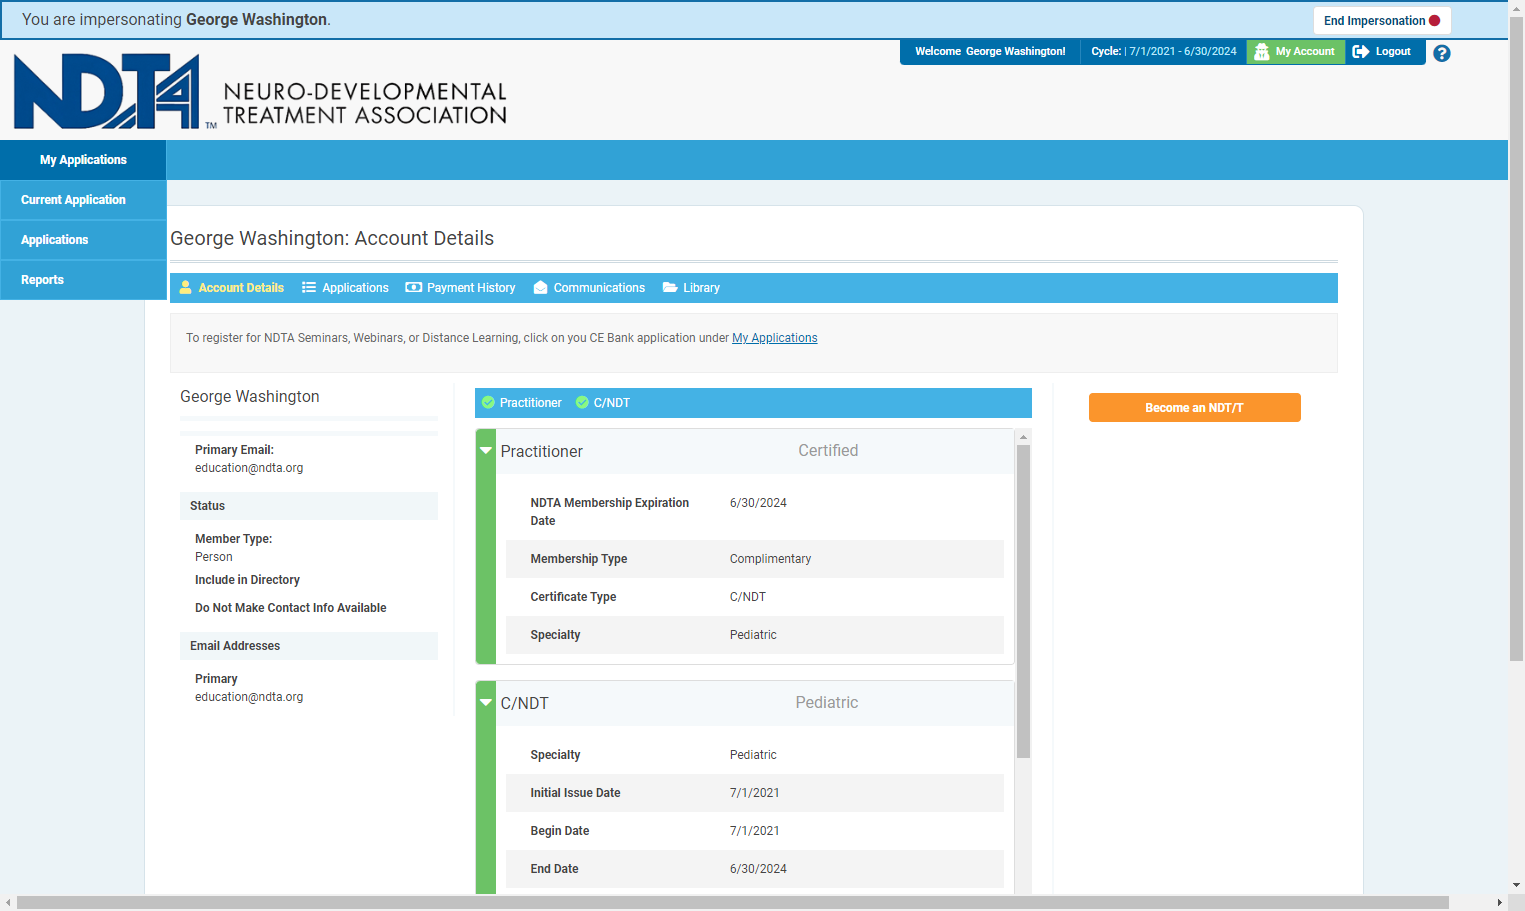Click the End Impersonation button
Image resolution: width=1525 pixels, height=911 pixels.
coord(1382,21)
